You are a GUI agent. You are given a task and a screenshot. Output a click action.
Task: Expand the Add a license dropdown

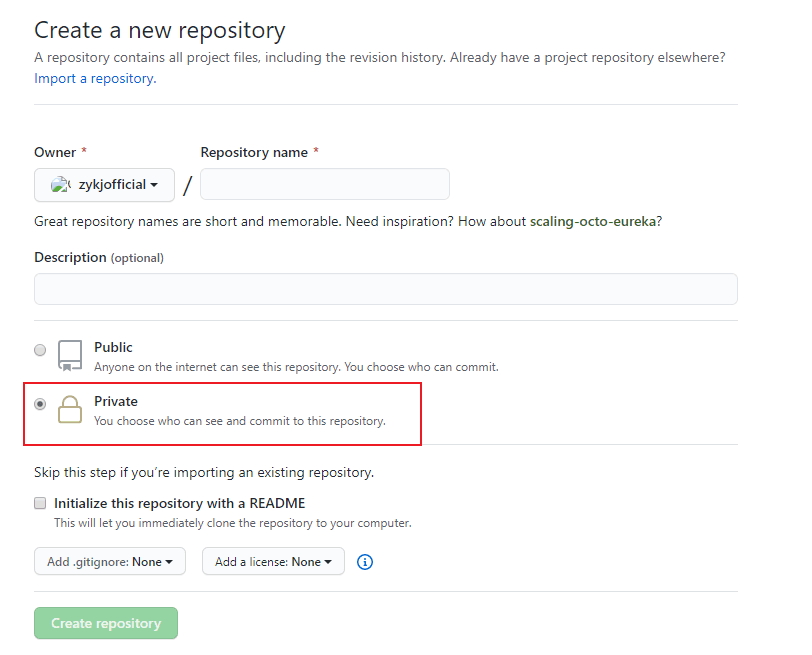pos(273,562)
